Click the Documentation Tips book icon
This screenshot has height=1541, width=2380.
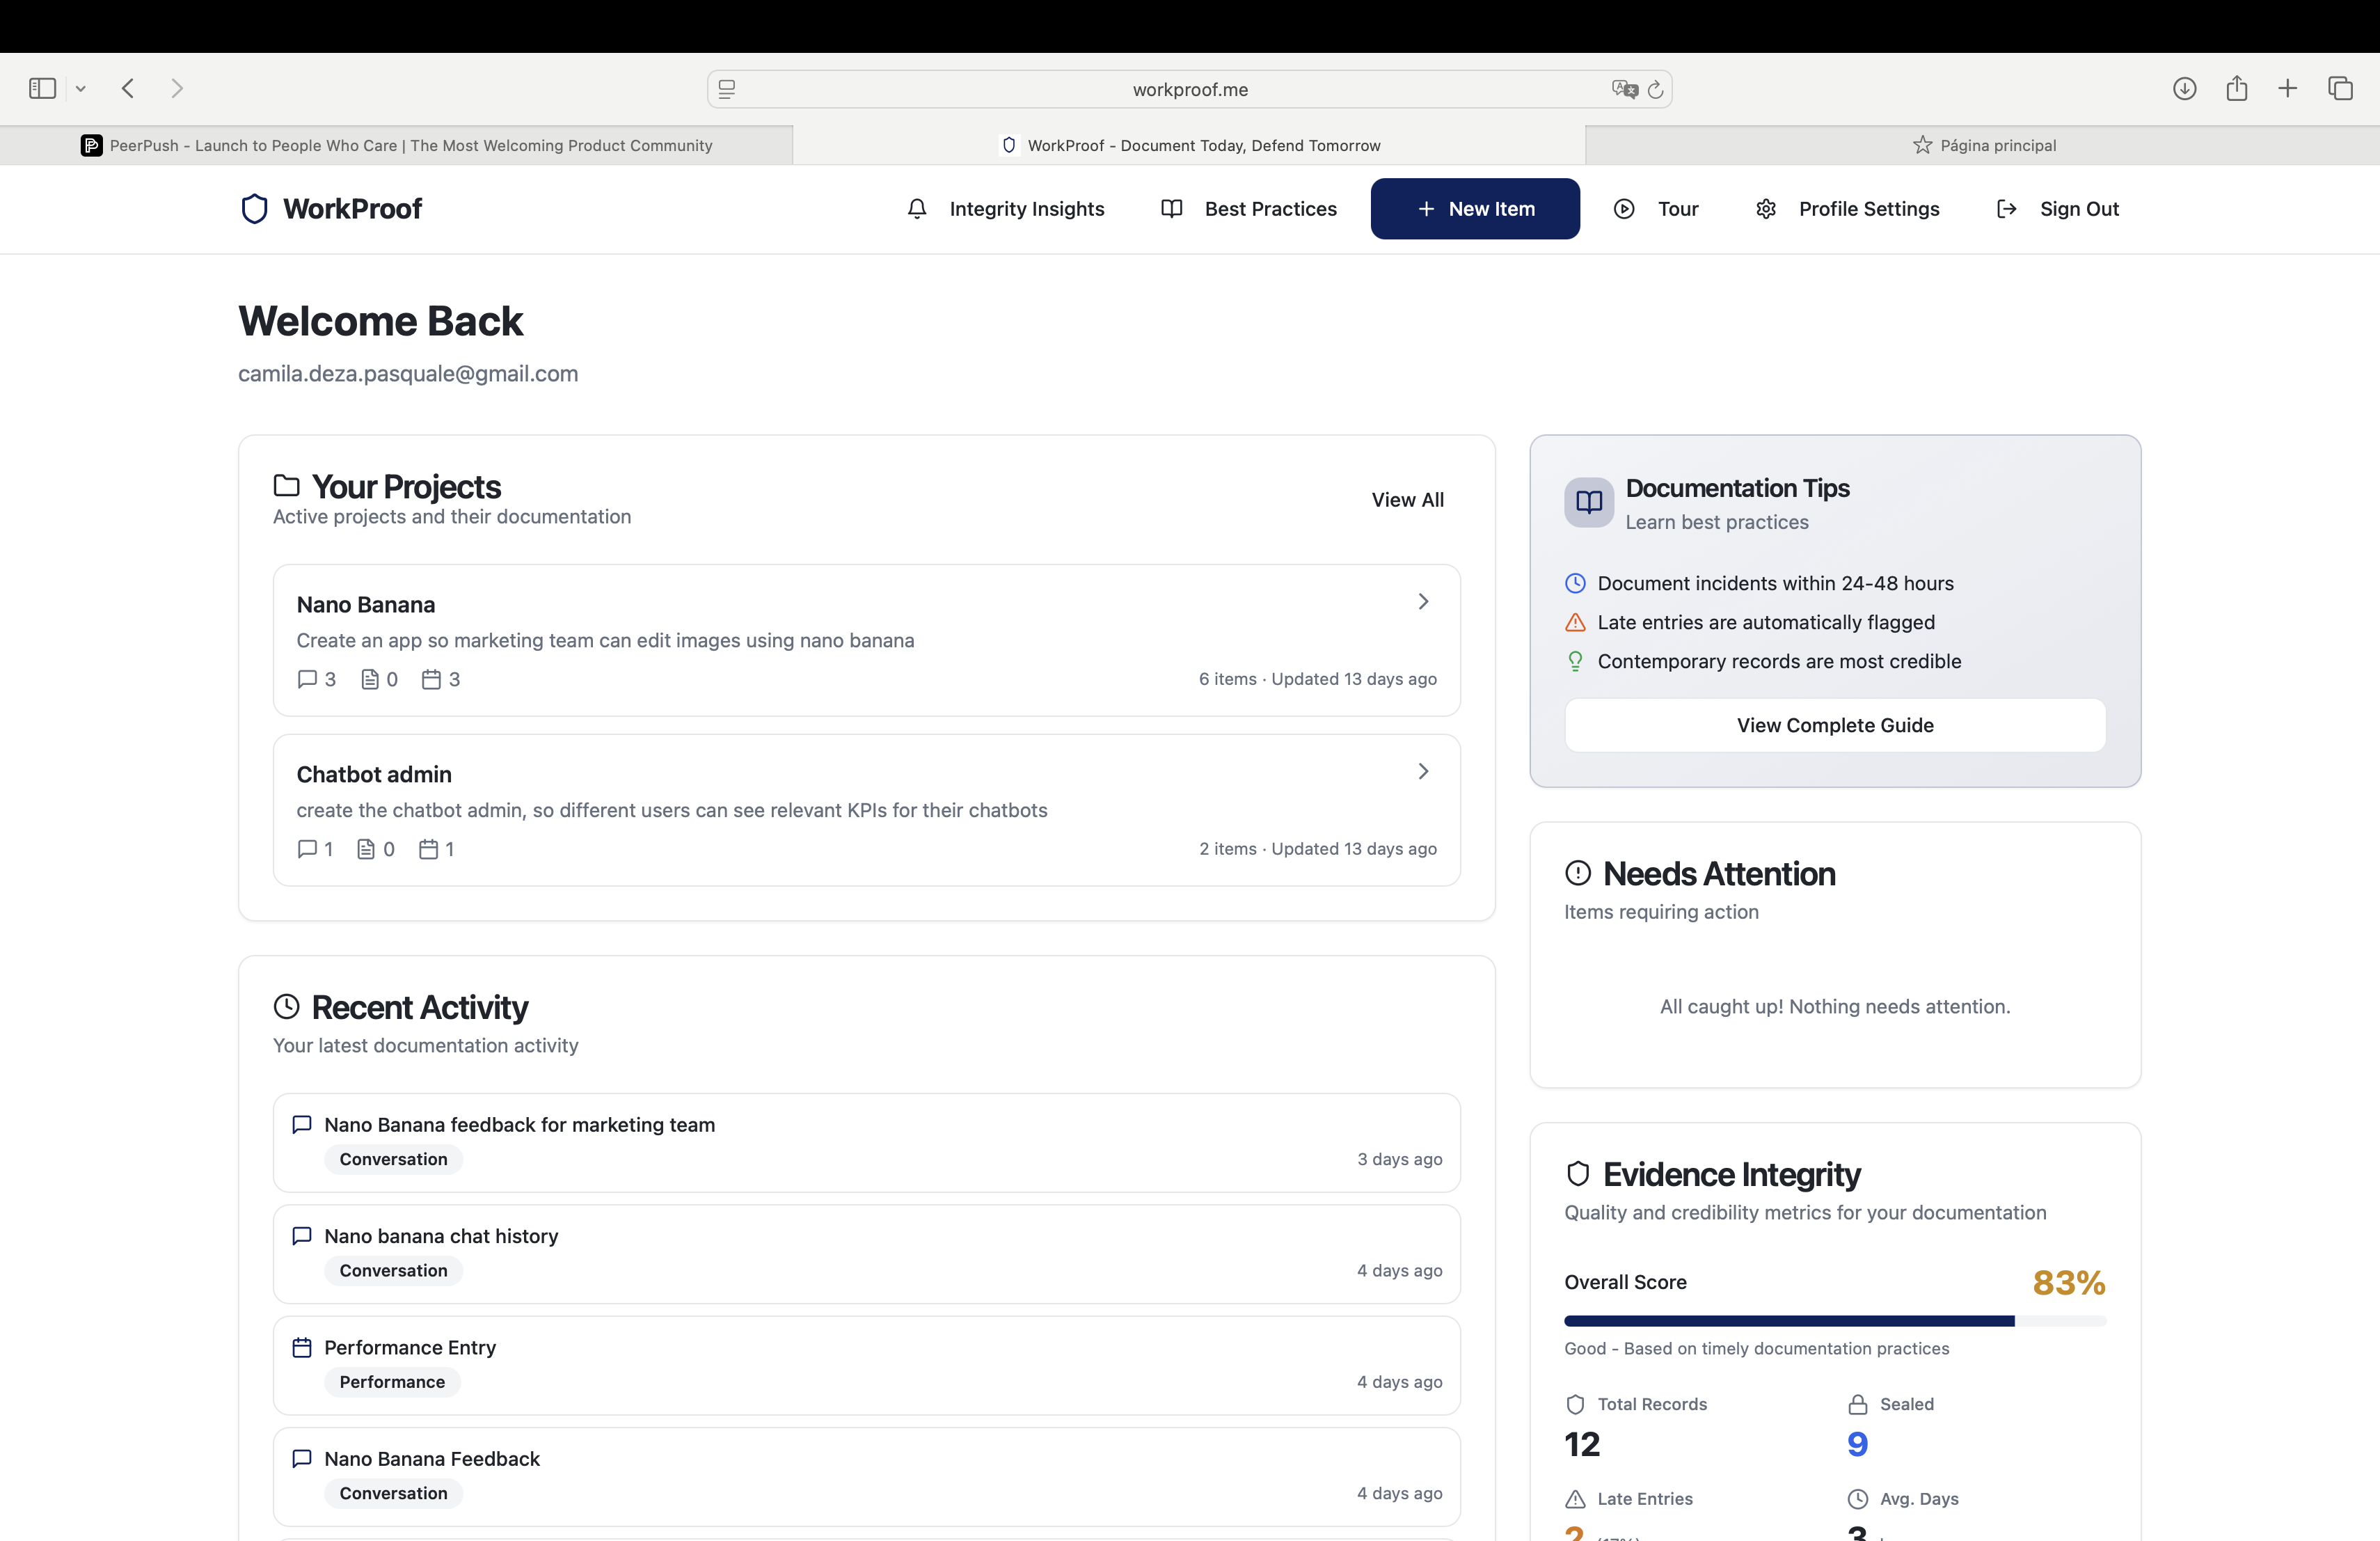(x=1588, y=502)
